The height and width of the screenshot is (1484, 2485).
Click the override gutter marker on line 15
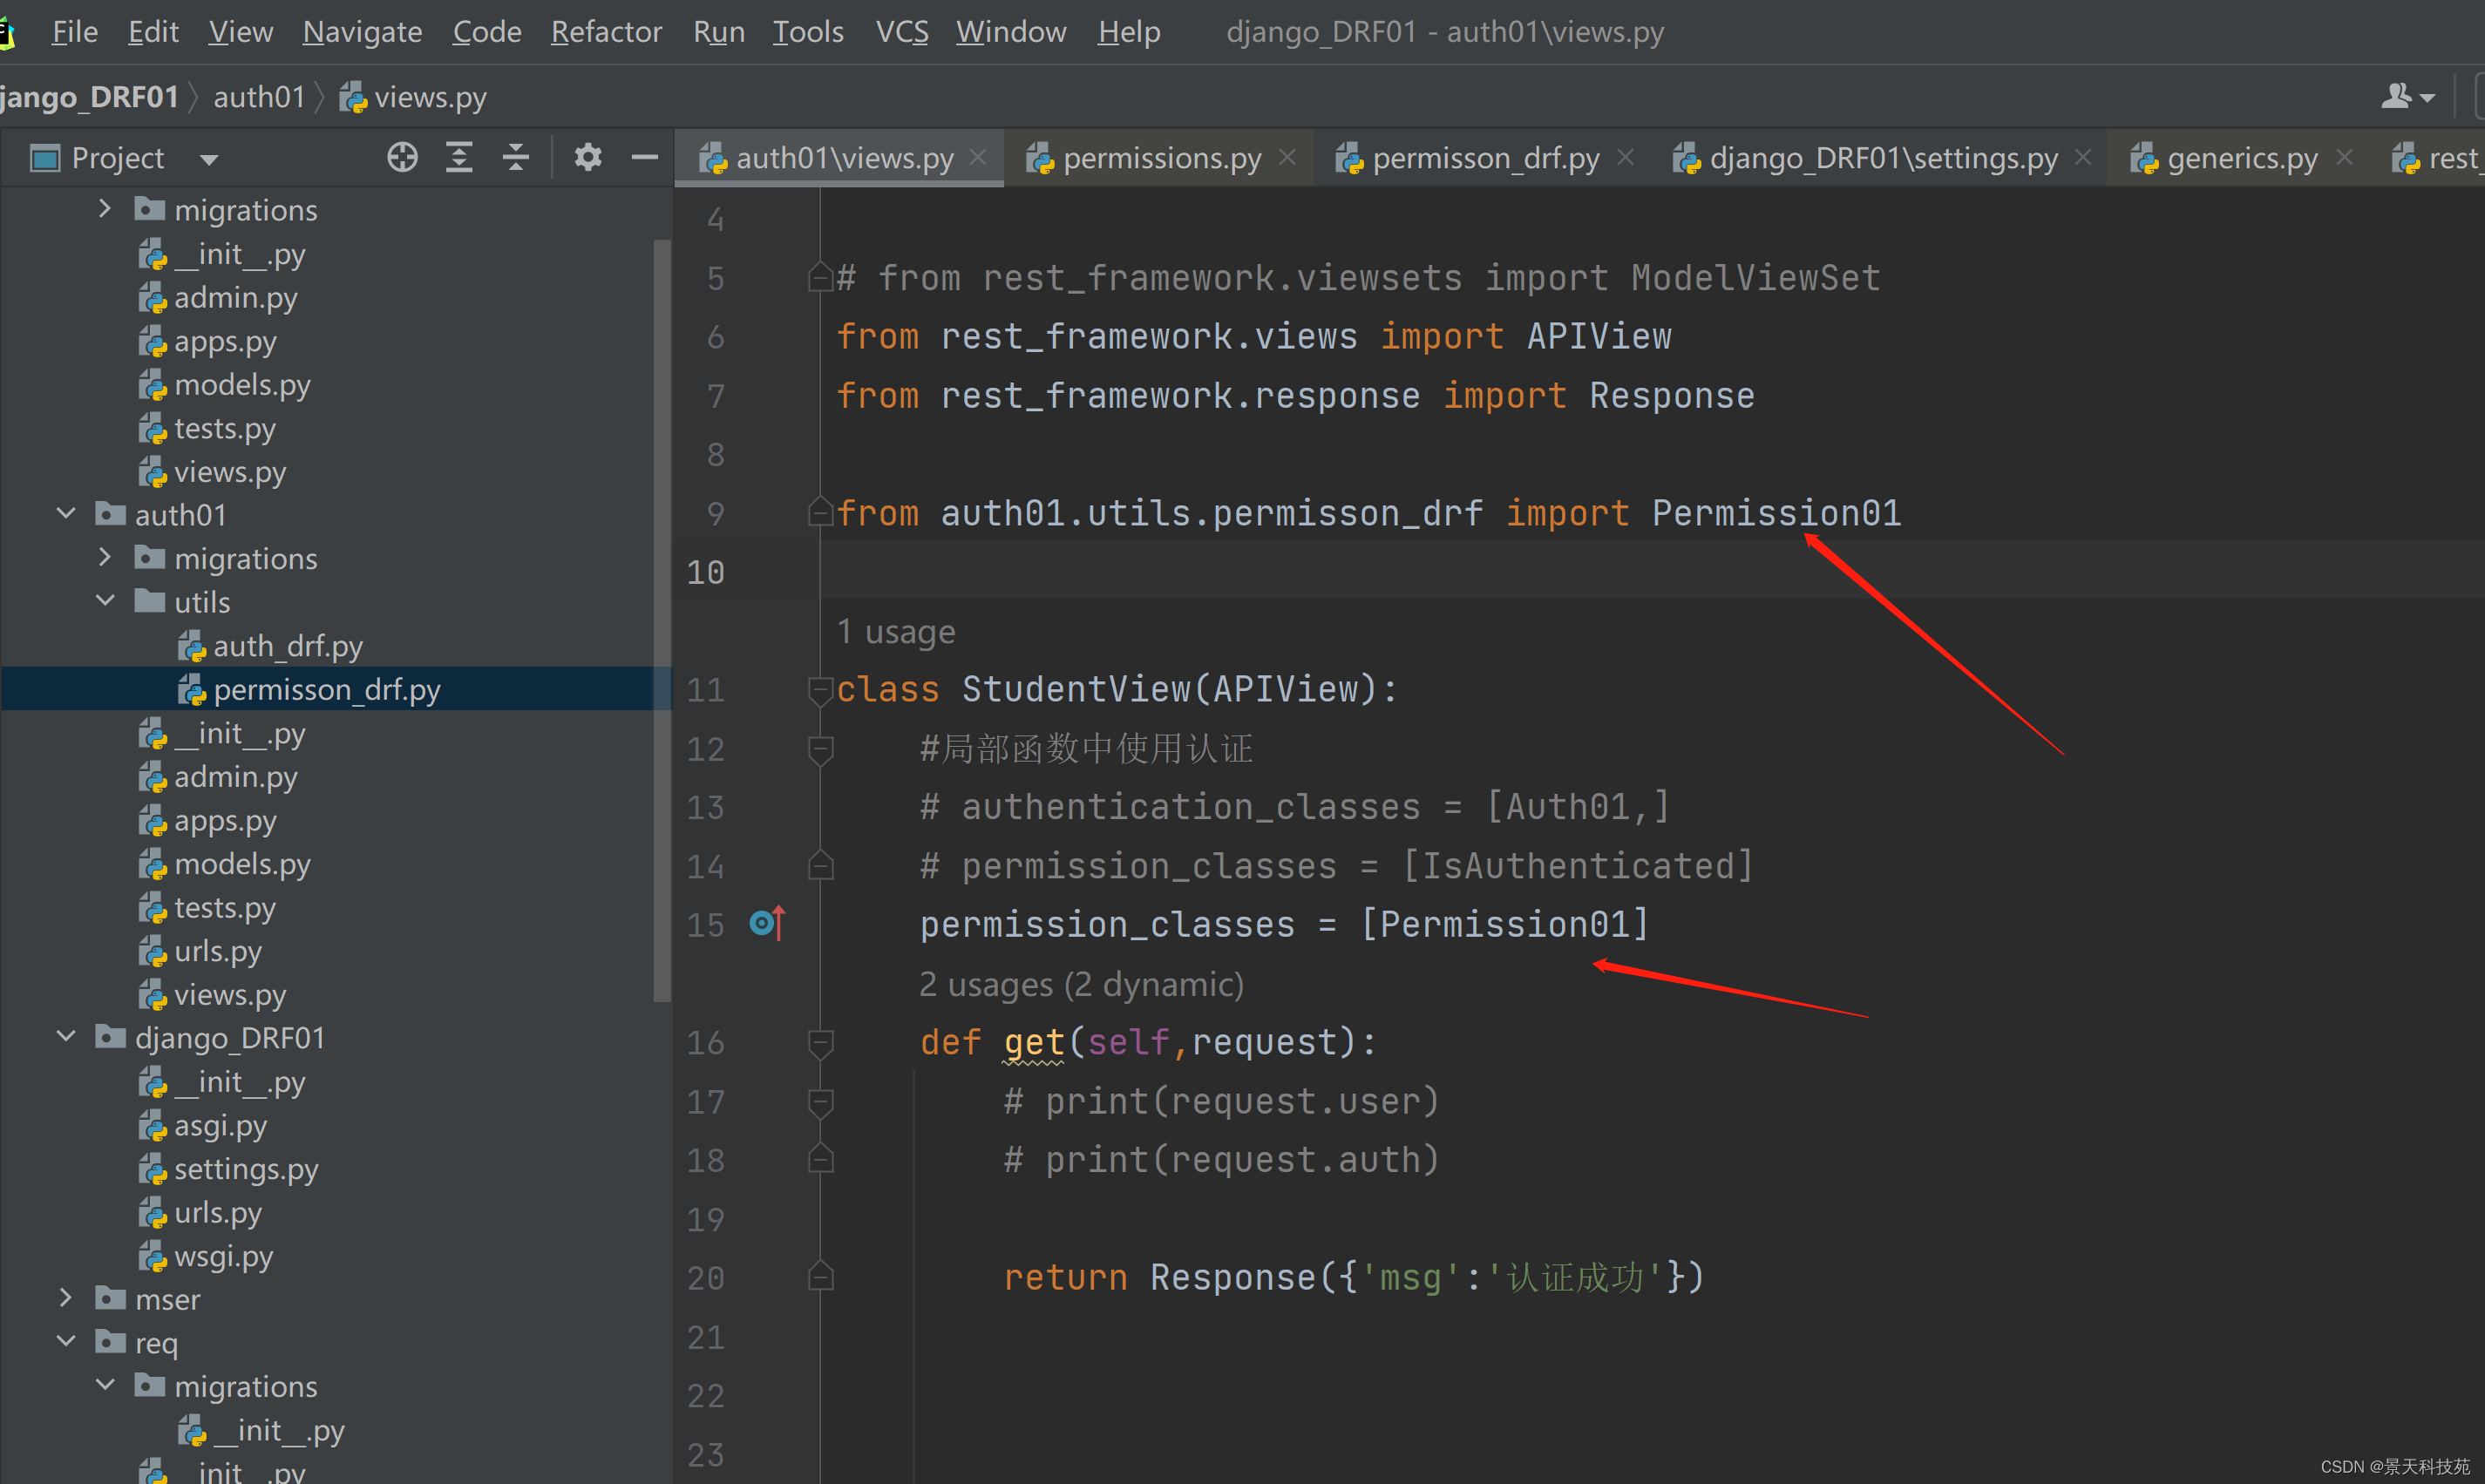point(767,923)
